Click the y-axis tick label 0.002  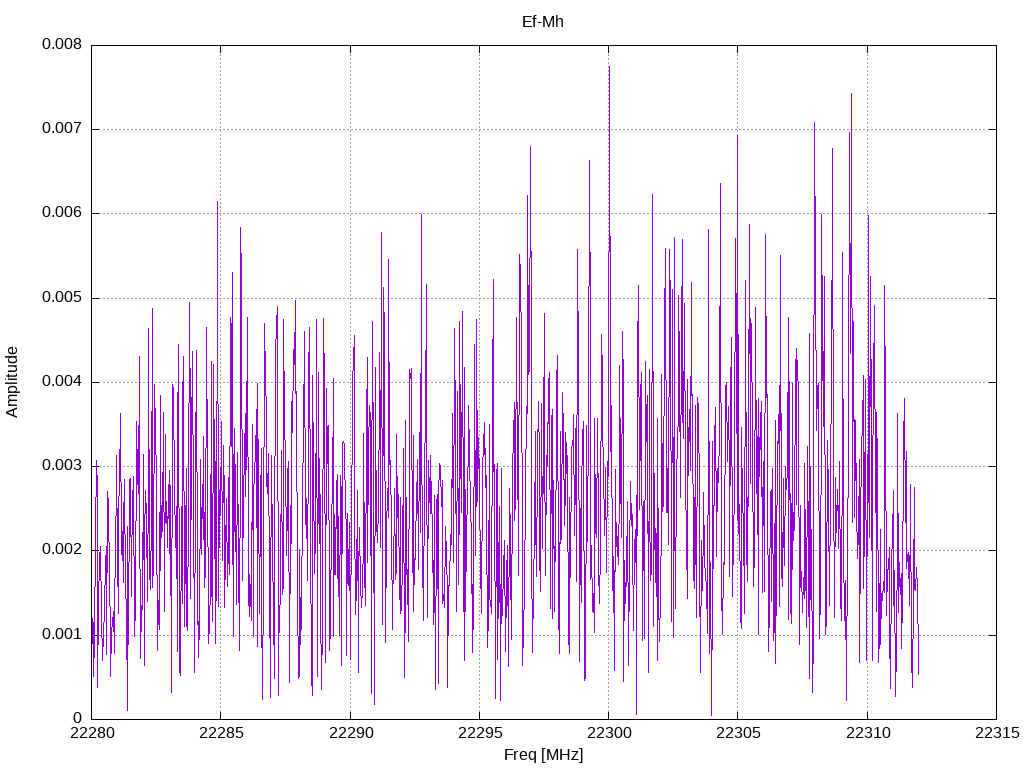[62, 550]
